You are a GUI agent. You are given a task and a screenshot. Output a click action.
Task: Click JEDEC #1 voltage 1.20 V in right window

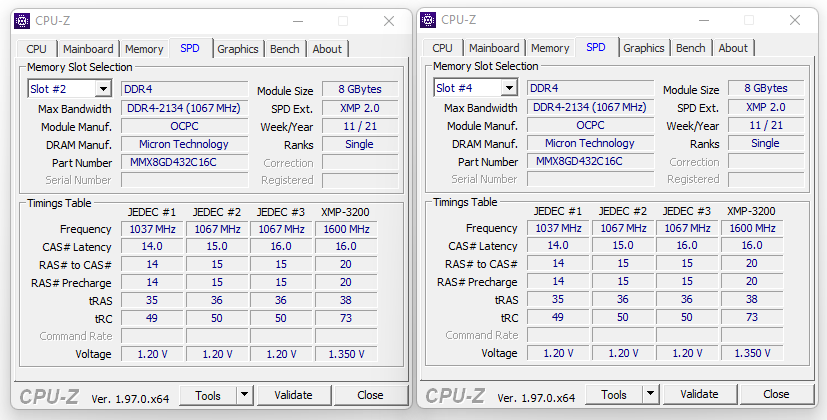click(x=559, y=353)
